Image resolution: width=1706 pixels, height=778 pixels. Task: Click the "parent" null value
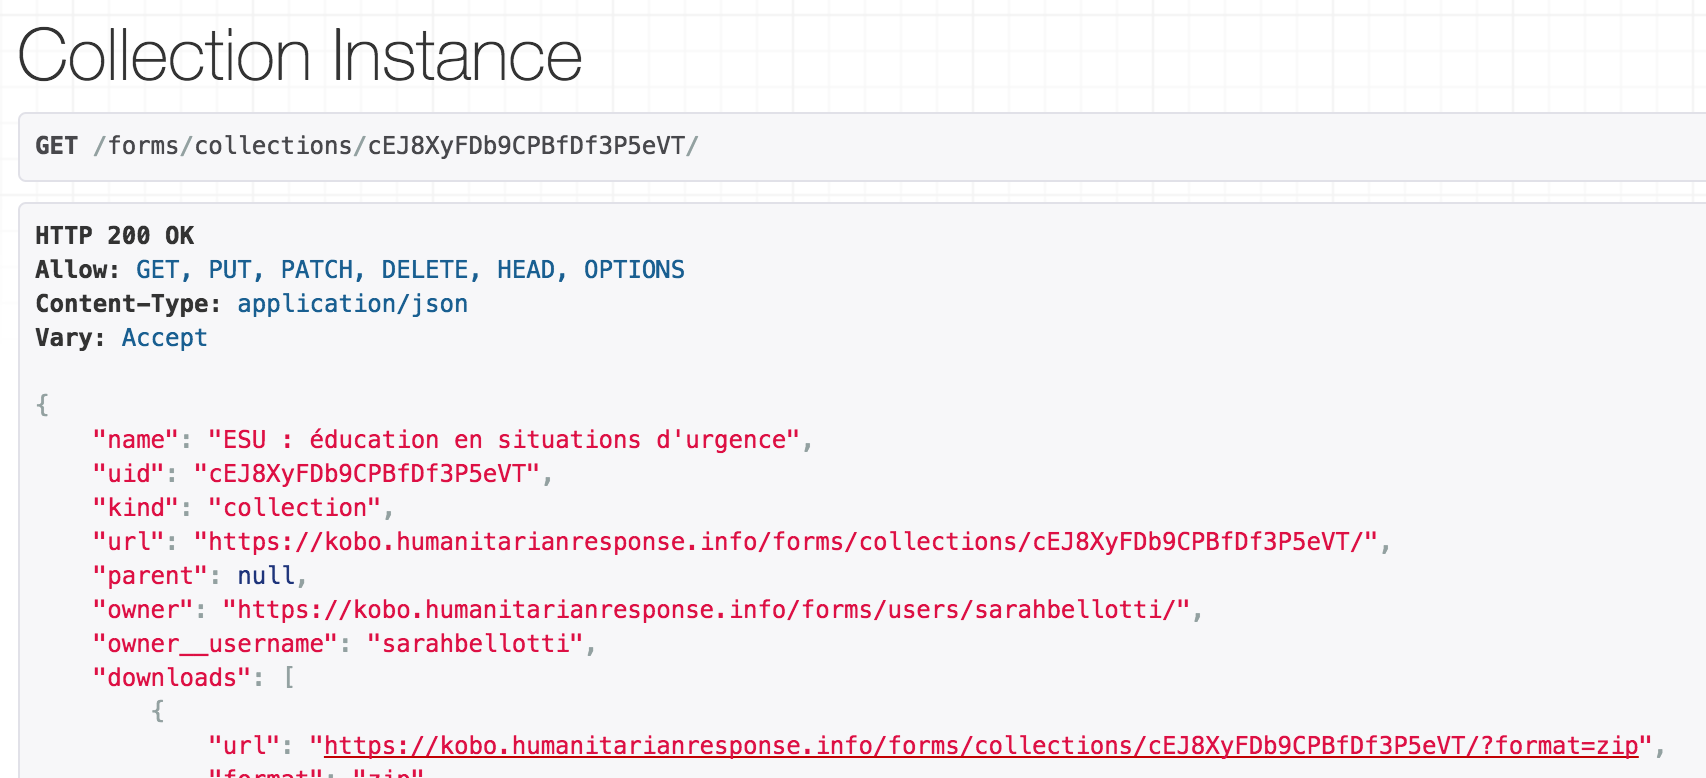[266, 575]
